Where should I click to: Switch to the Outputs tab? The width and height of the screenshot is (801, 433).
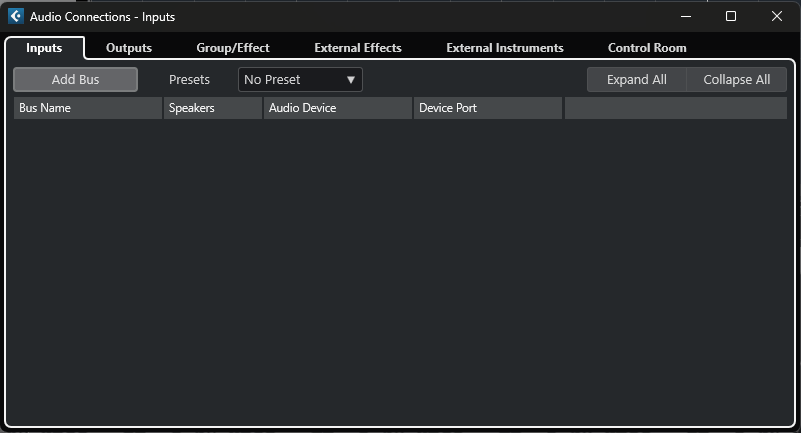(129, 48)
